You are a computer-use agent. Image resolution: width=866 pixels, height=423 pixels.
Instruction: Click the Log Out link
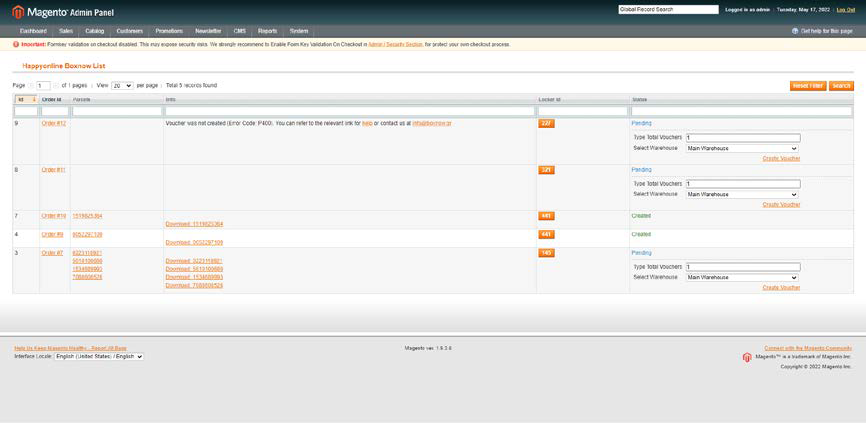(x=845, y=9)
